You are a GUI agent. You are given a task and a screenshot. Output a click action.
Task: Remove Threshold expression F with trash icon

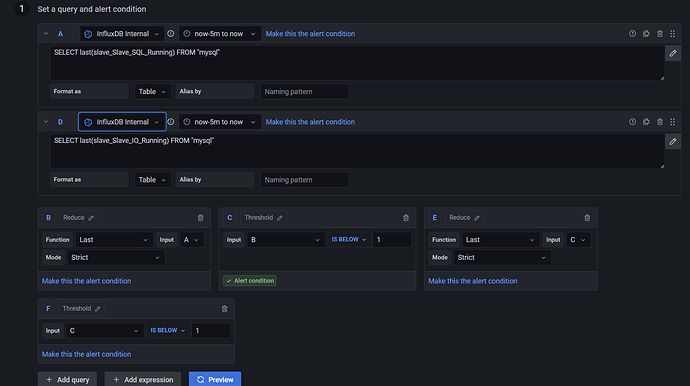[224, 309]
